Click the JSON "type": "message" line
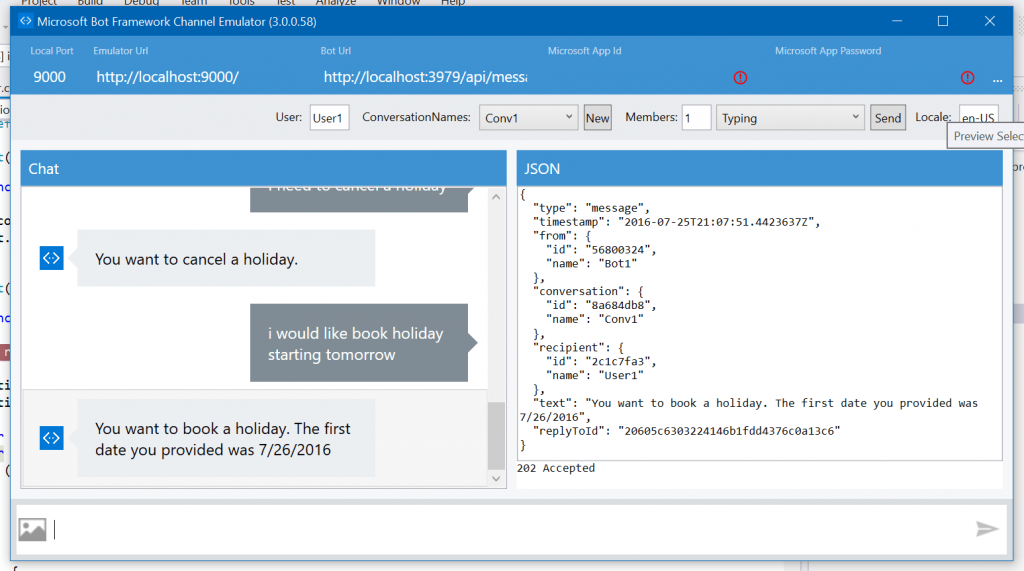 click(591, 208)
